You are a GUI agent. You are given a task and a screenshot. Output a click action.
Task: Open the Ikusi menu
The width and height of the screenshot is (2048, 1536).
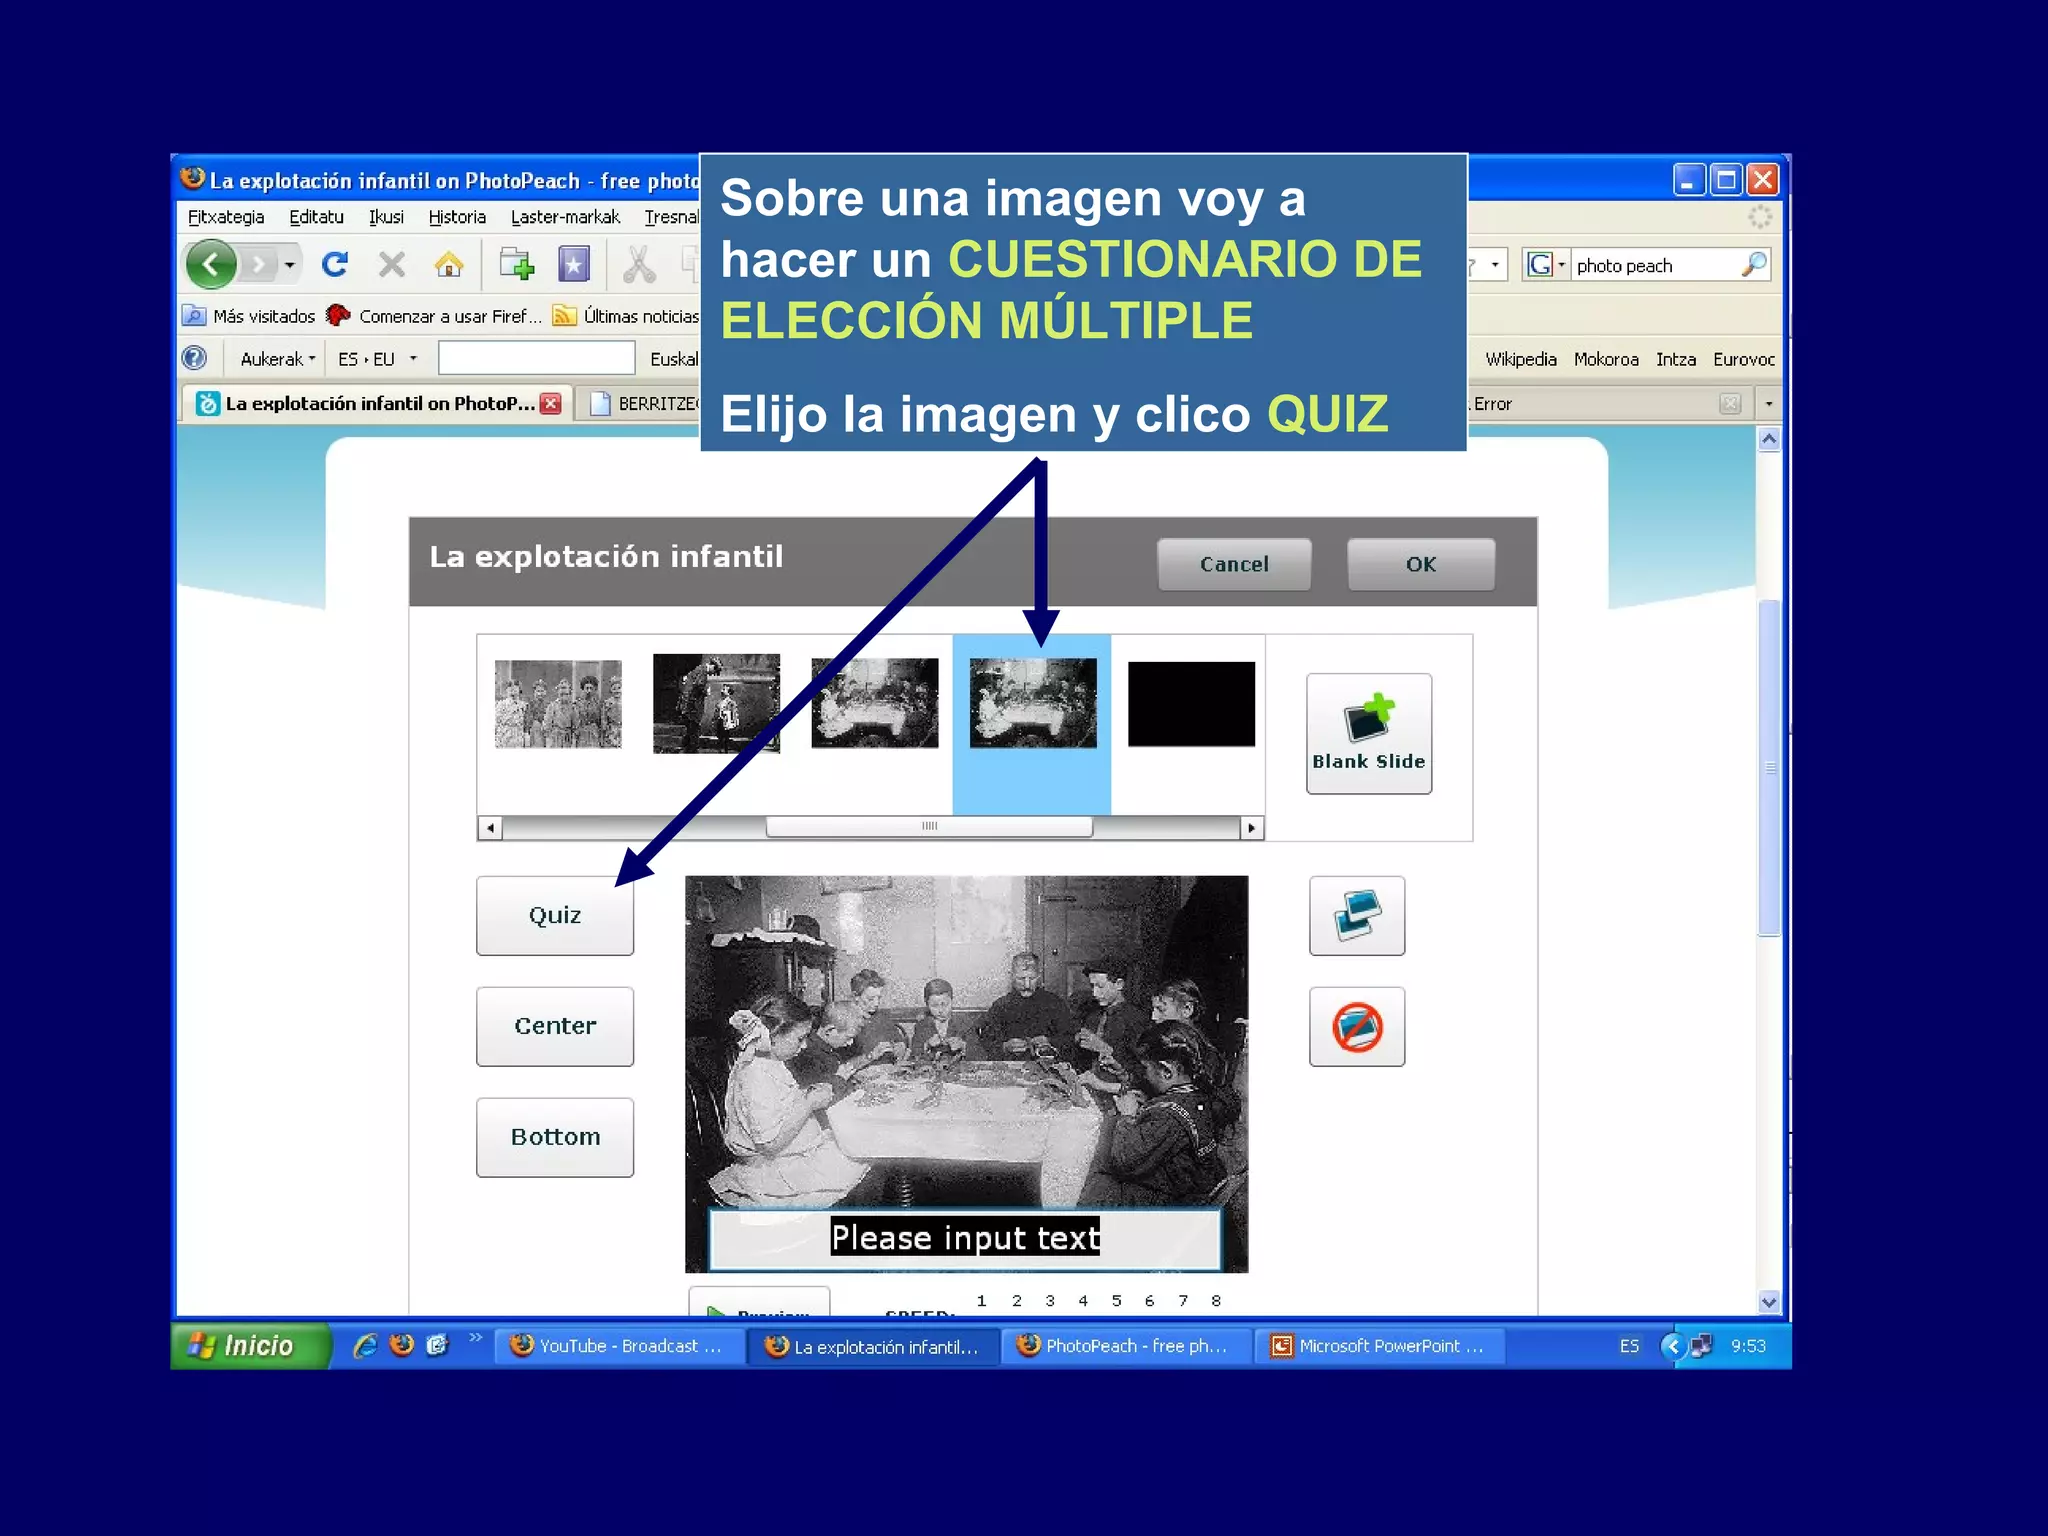pyautogui.click(x=386, y=217)
